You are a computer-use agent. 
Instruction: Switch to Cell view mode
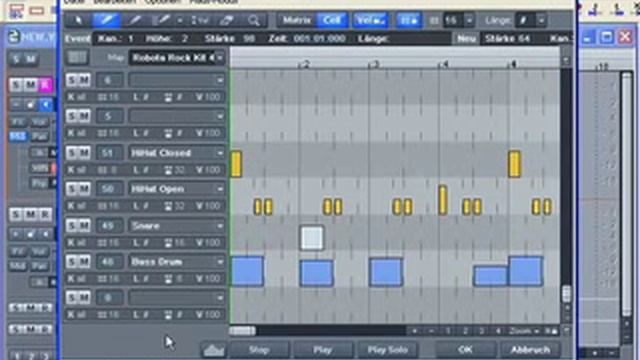click(332, 20)
